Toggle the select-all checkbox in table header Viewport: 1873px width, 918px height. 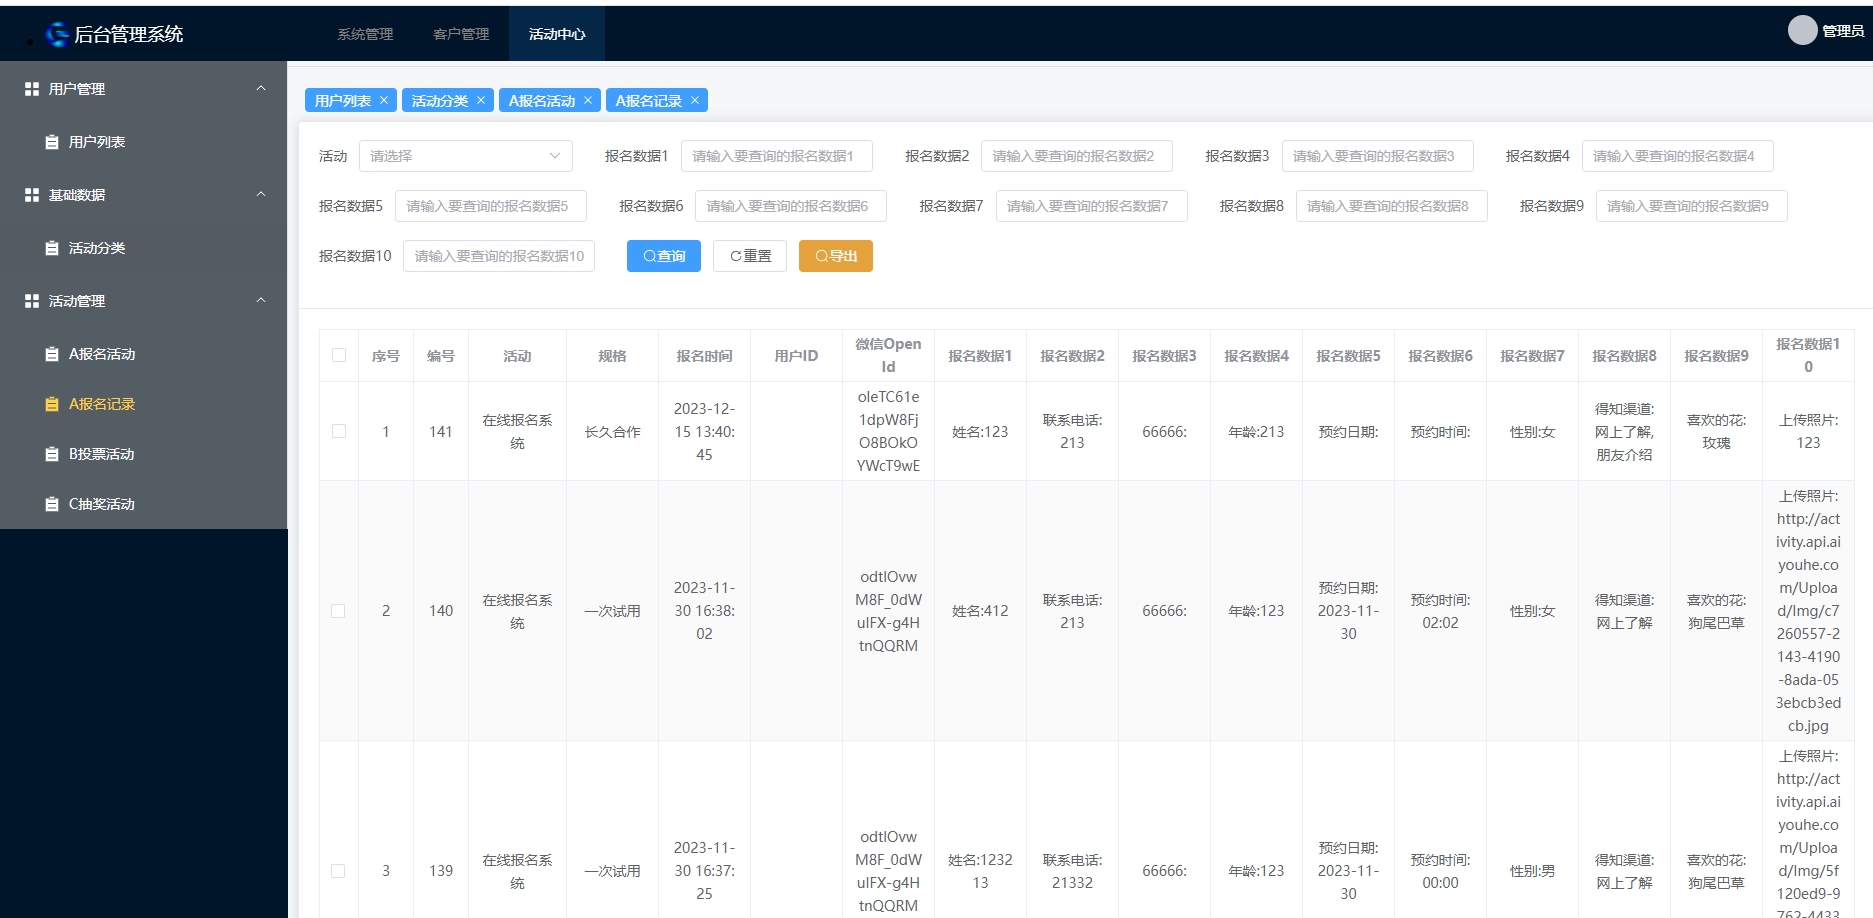[x=339, y=355]
